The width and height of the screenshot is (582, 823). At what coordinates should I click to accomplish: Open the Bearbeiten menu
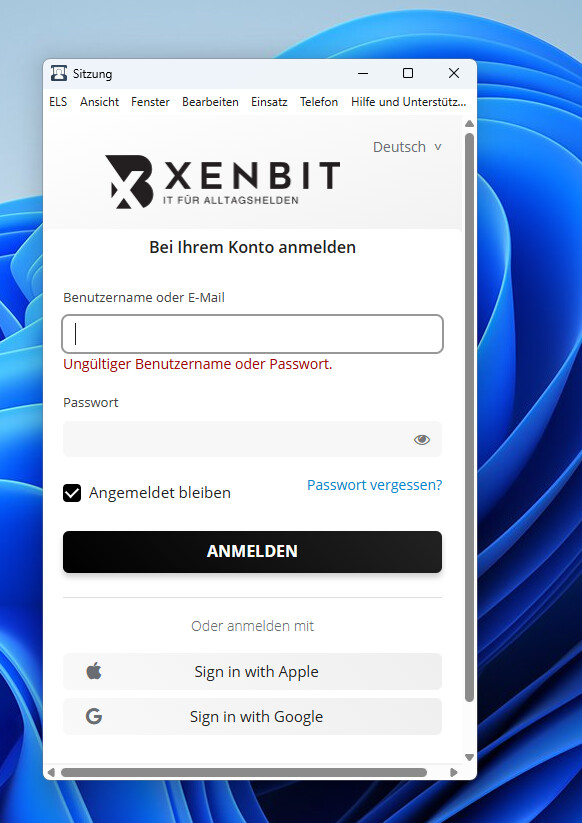pyautogui.click(x=210, y=102)
